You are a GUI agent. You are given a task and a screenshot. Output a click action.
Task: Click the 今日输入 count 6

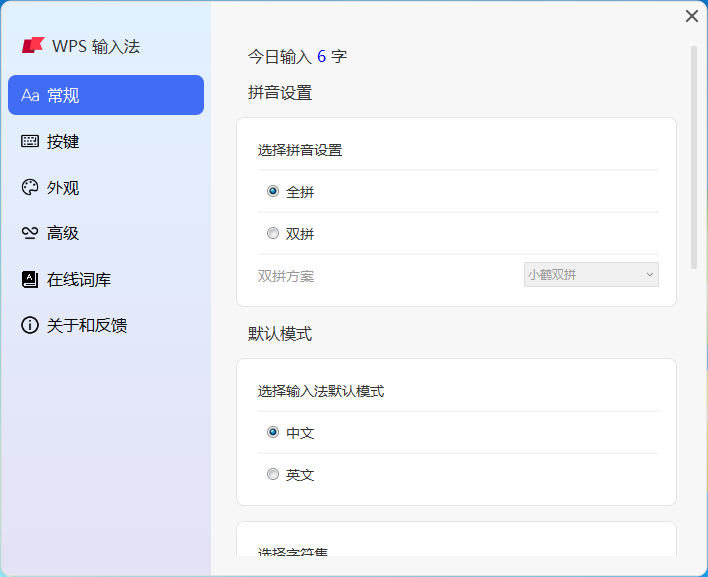click(x=321, y=56)
